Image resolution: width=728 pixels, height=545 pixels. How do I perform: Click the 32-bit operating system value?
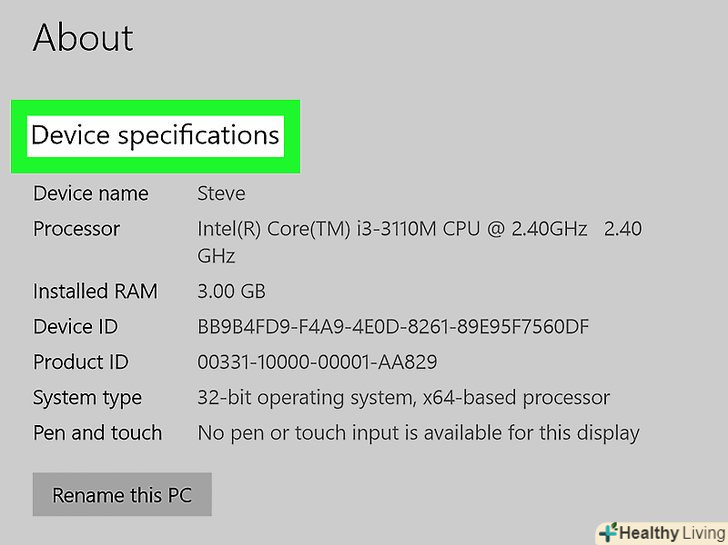coord(403,398)
